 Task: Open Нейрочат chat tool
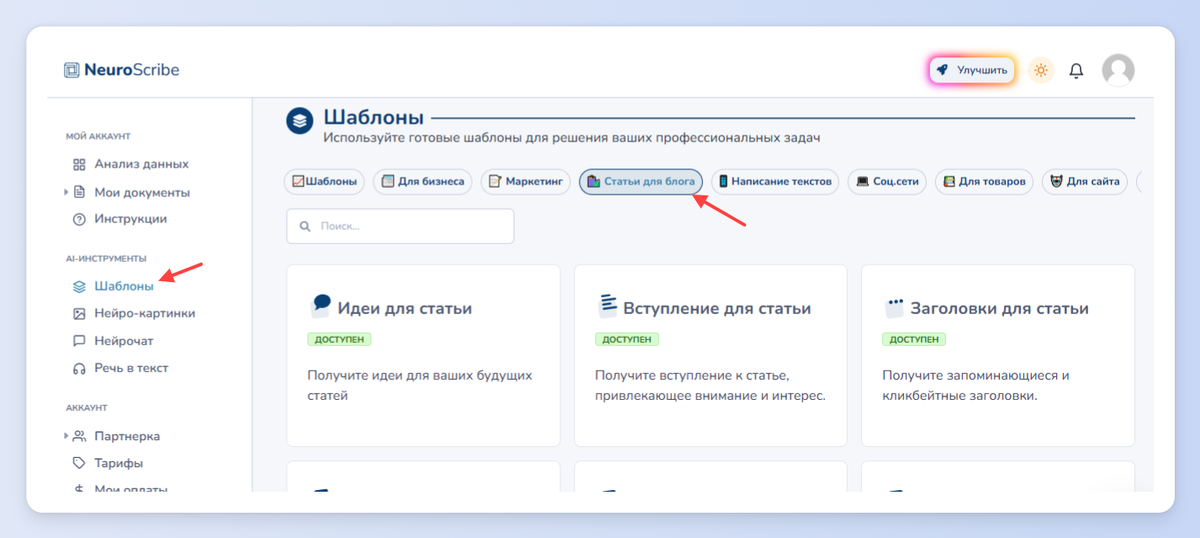pos(113,341)
